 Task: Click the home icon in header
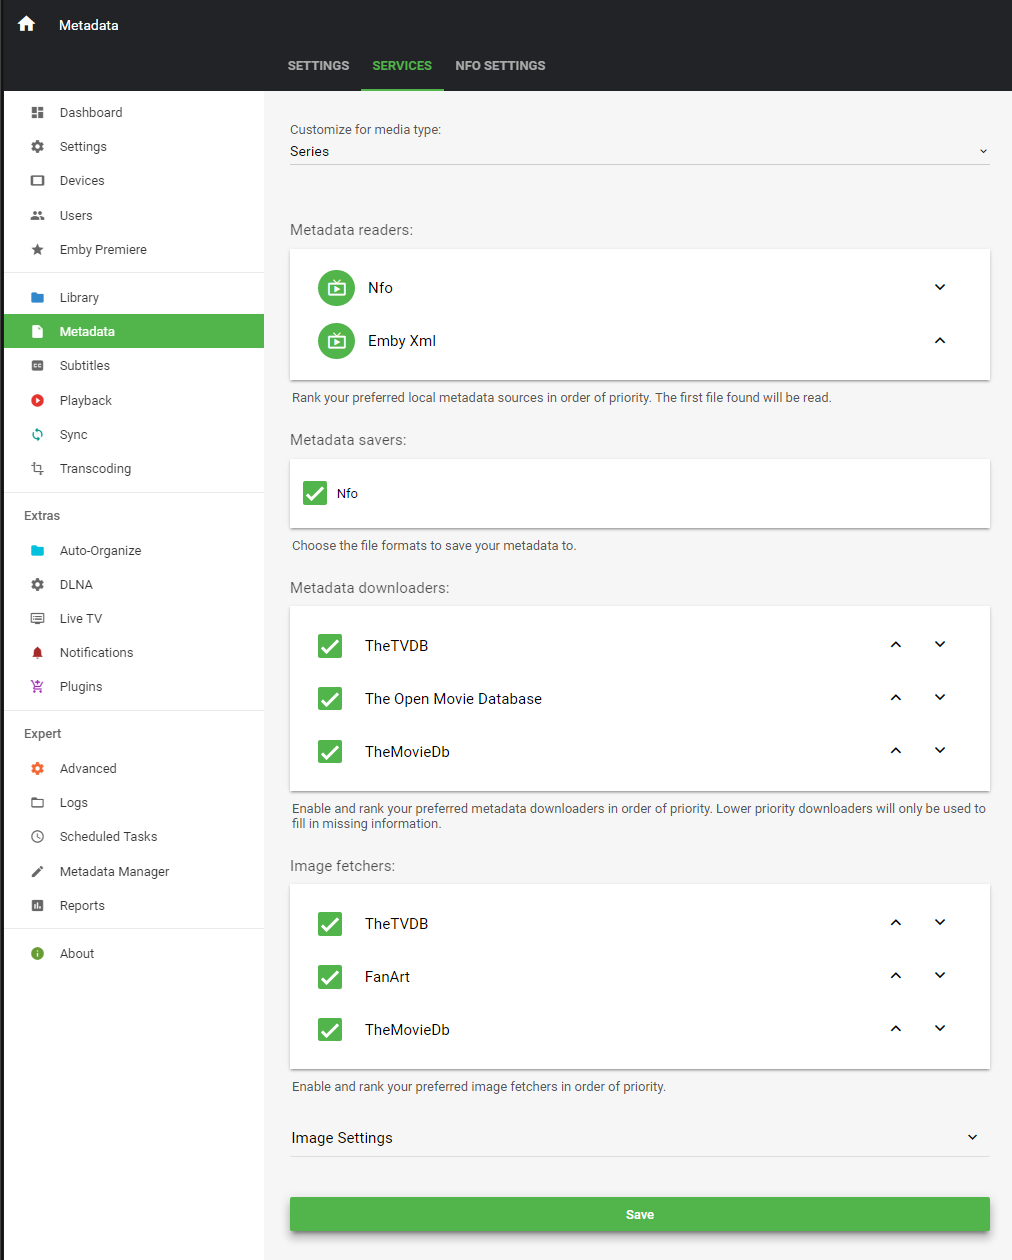[x=27, y=24]
